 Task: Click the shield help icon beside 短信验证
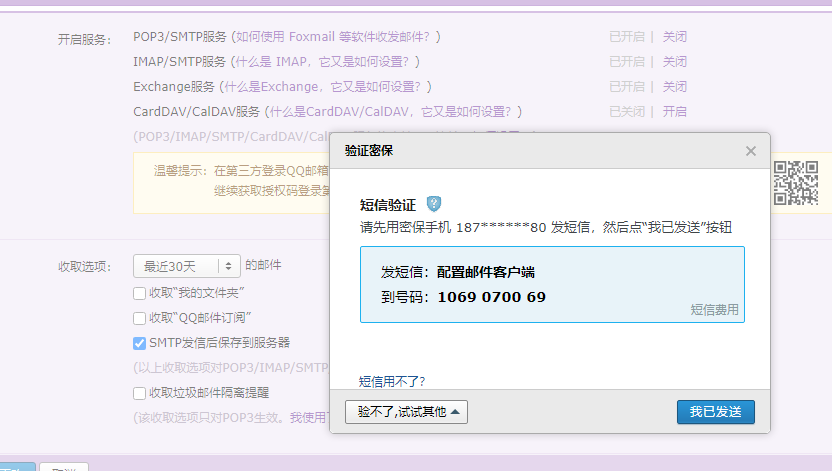[x=434, y=204]
